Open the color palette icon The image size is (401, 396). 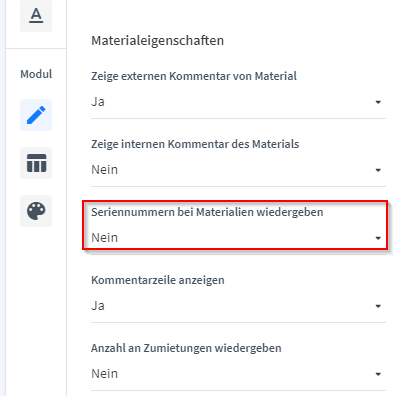(x=36, y=211)
